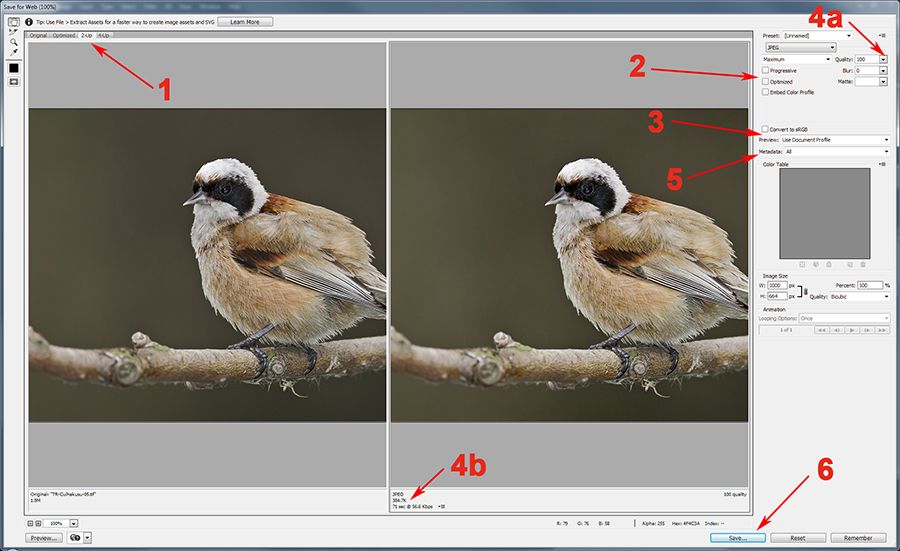Click the Learn More button
This screenshot has height=551, width=900.
point(245,22)
